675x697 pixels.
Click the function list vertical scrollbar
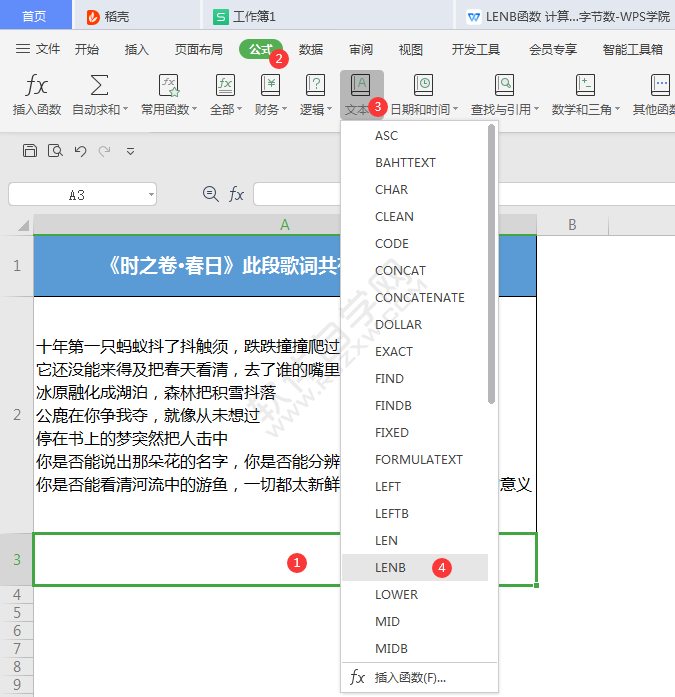coord(491,264)
